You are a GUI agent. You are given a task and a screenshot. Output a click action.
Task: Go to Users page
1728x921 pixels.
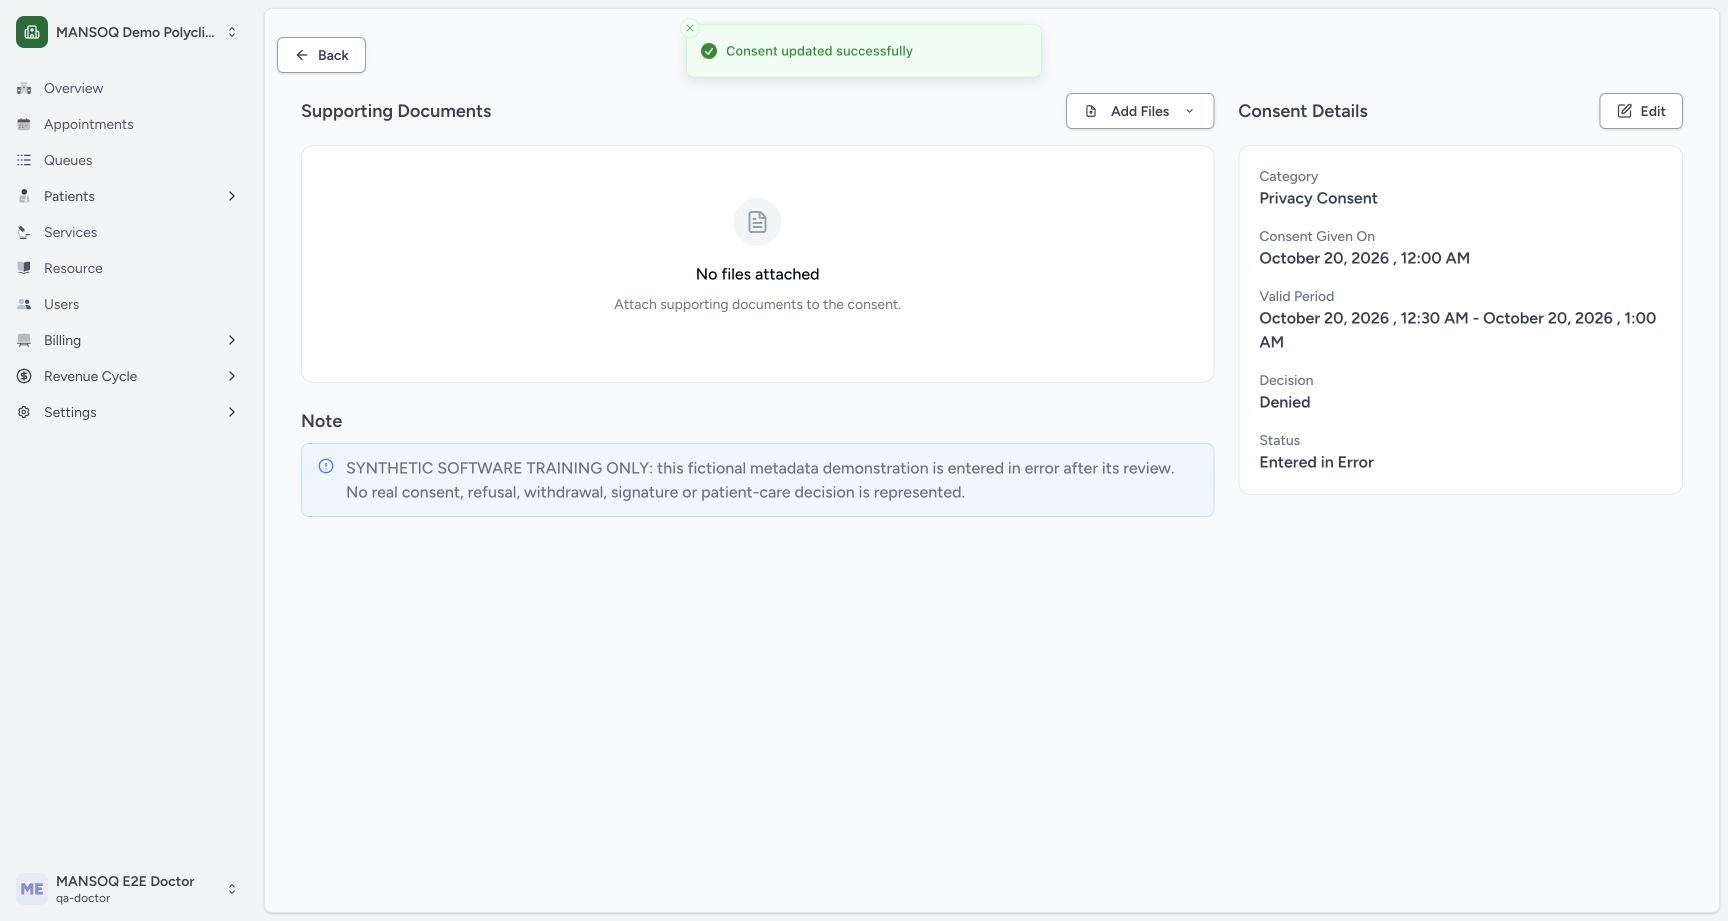[128, 304]
